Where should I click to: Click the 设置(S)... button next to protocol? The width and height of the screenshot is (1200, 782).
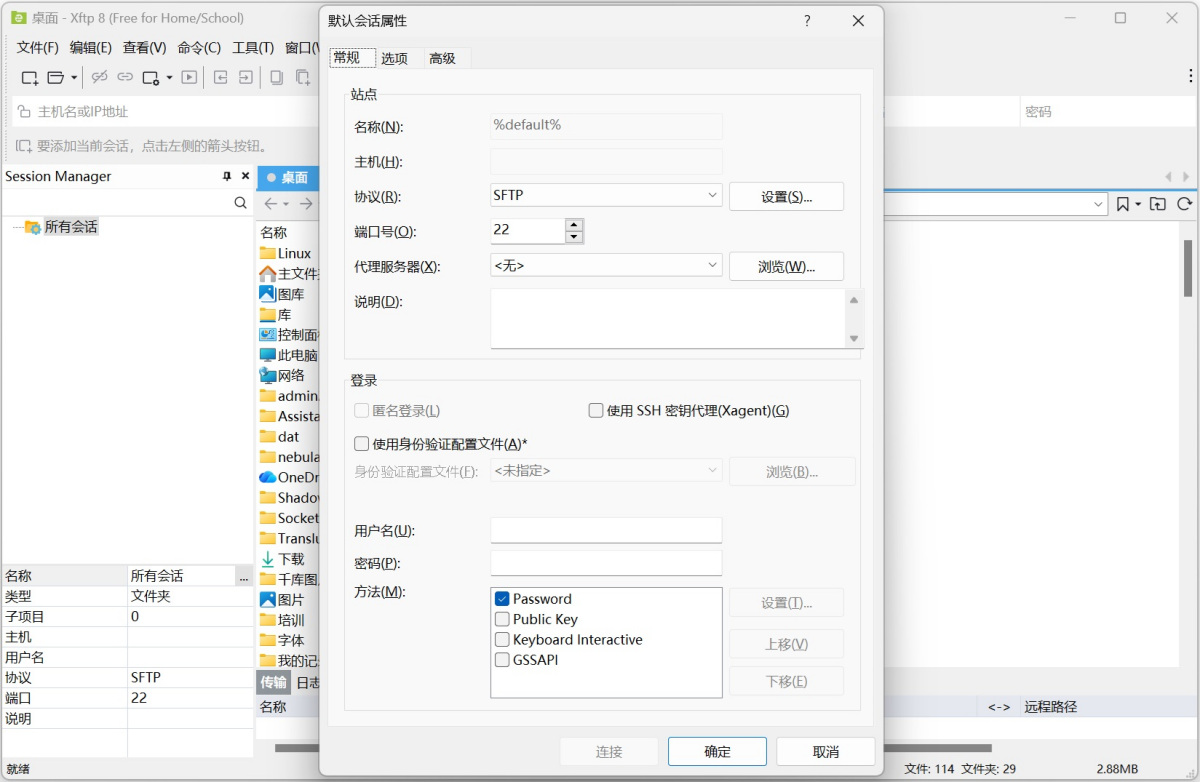pyautogui.click(x=786, y=197)
